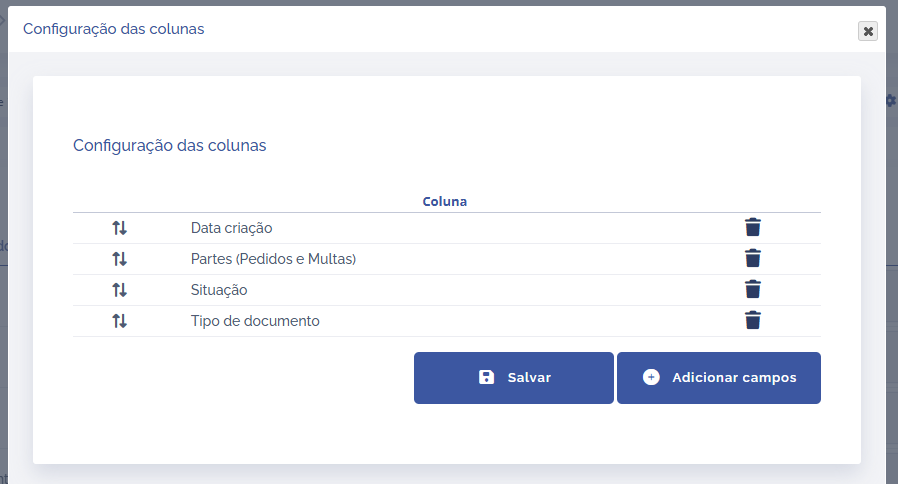Delete the Situação column via trash icon
This screenshot has width=898, height=484.
pos(753,290)
